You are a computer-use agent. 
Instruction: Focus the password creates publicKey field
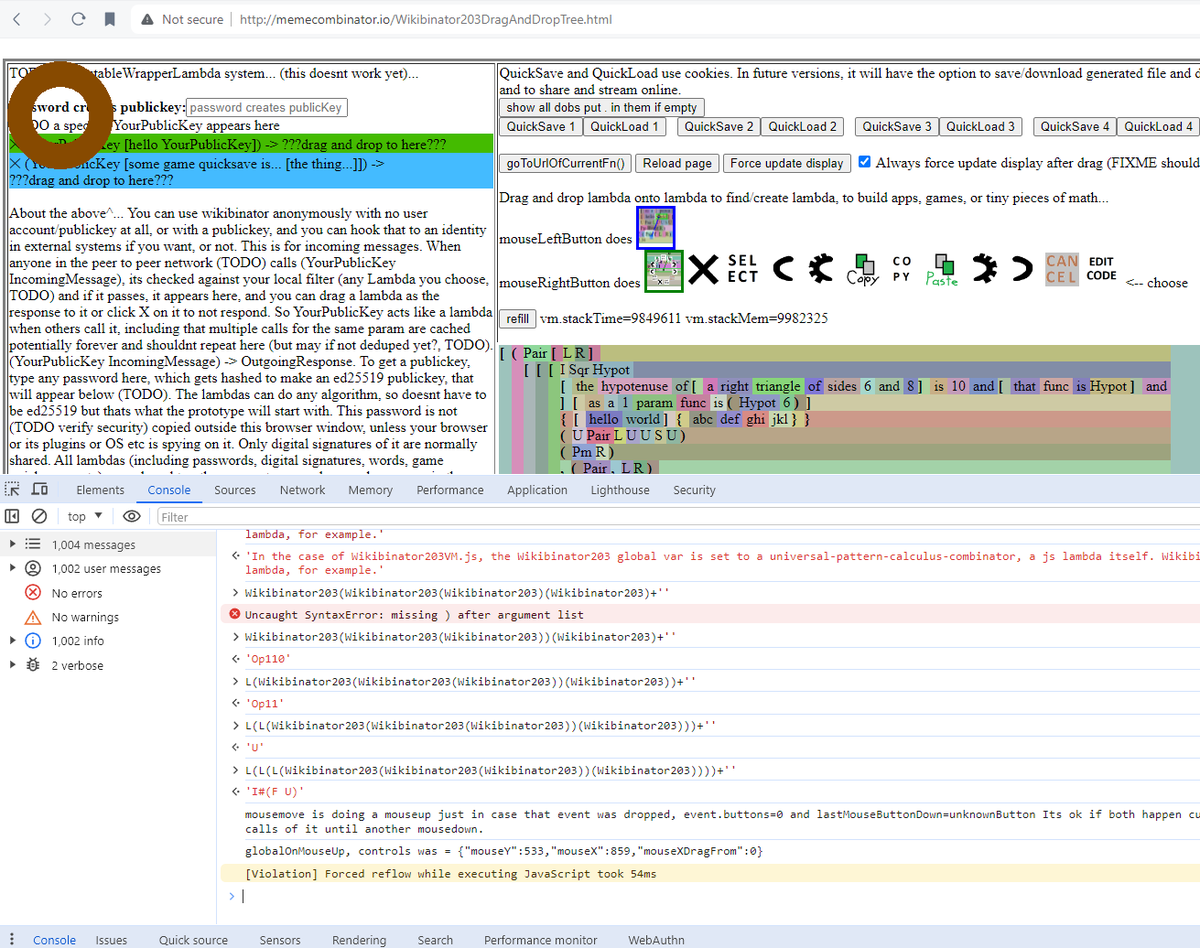267,107
